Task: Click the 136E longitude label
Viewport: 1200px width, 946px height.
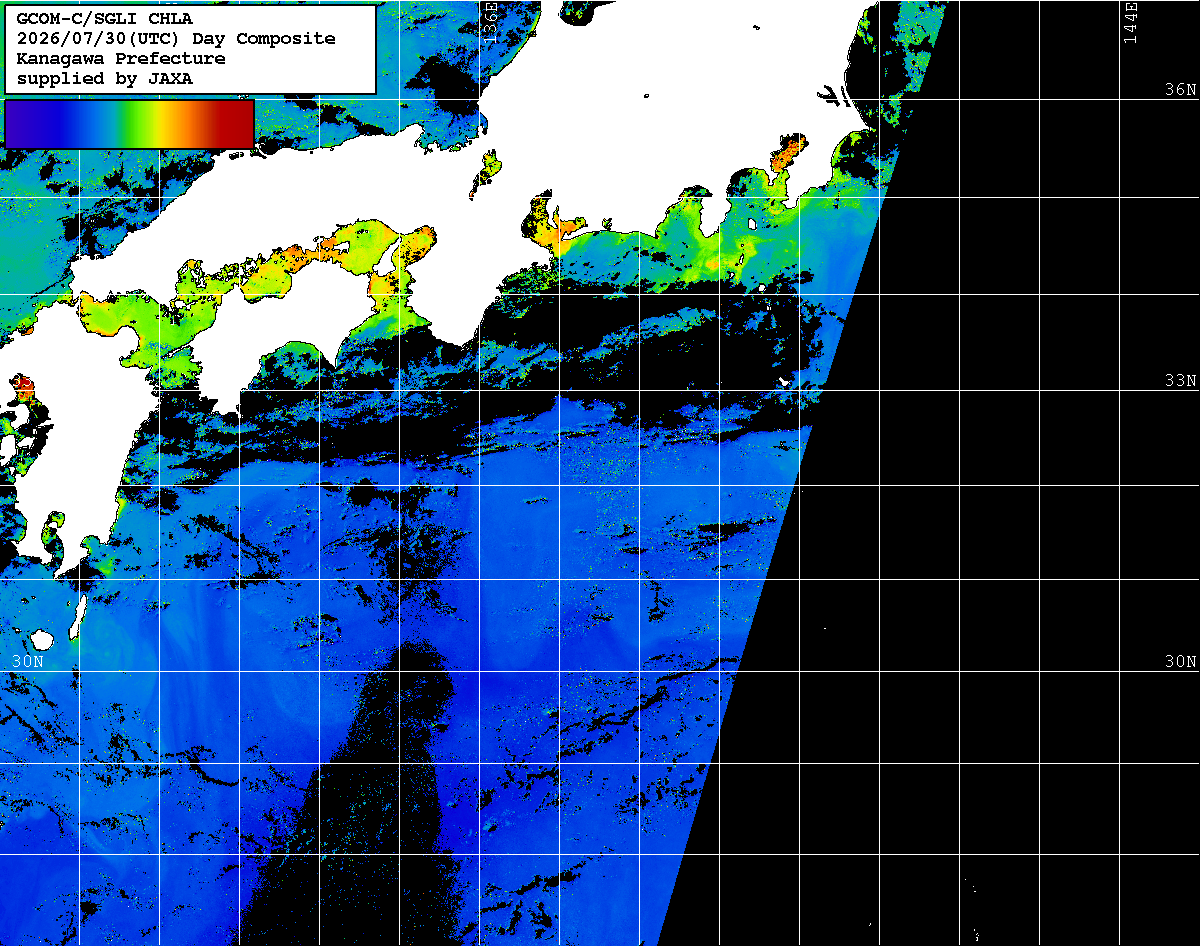Action: click(490, 20)
